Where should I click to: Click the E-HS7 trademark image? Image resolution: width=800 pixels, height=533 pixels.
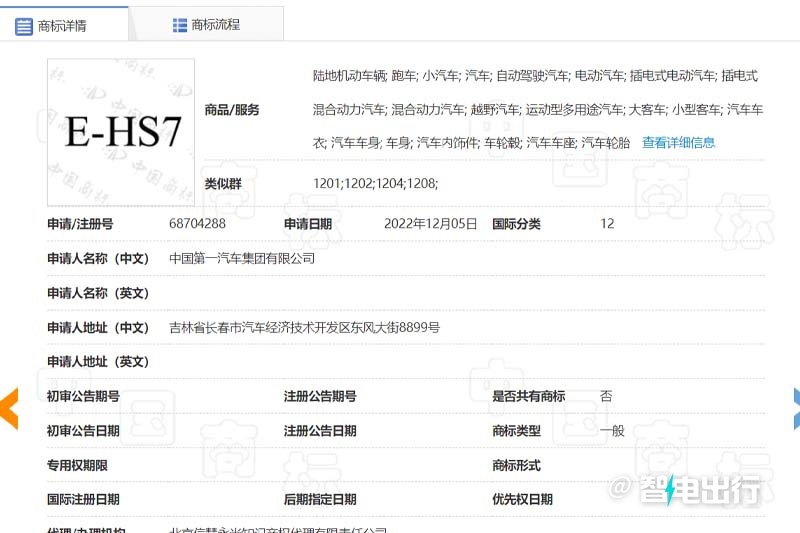point(121,132)
